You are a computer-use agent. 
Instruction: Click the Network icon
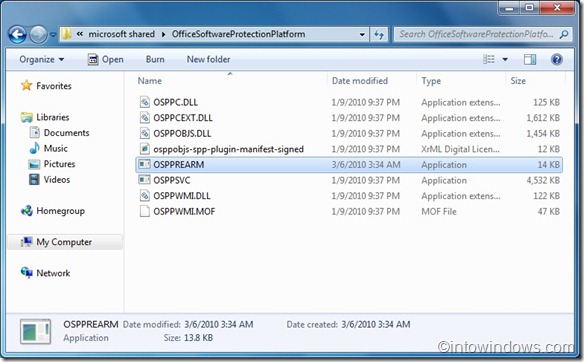tap(26, 273)
